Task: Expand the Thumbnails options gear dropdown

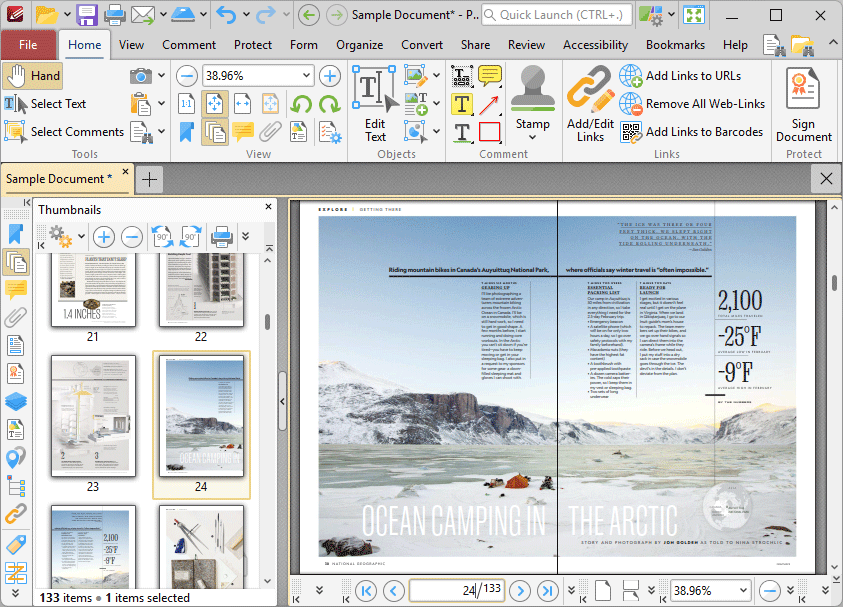Action: point(80,237)
